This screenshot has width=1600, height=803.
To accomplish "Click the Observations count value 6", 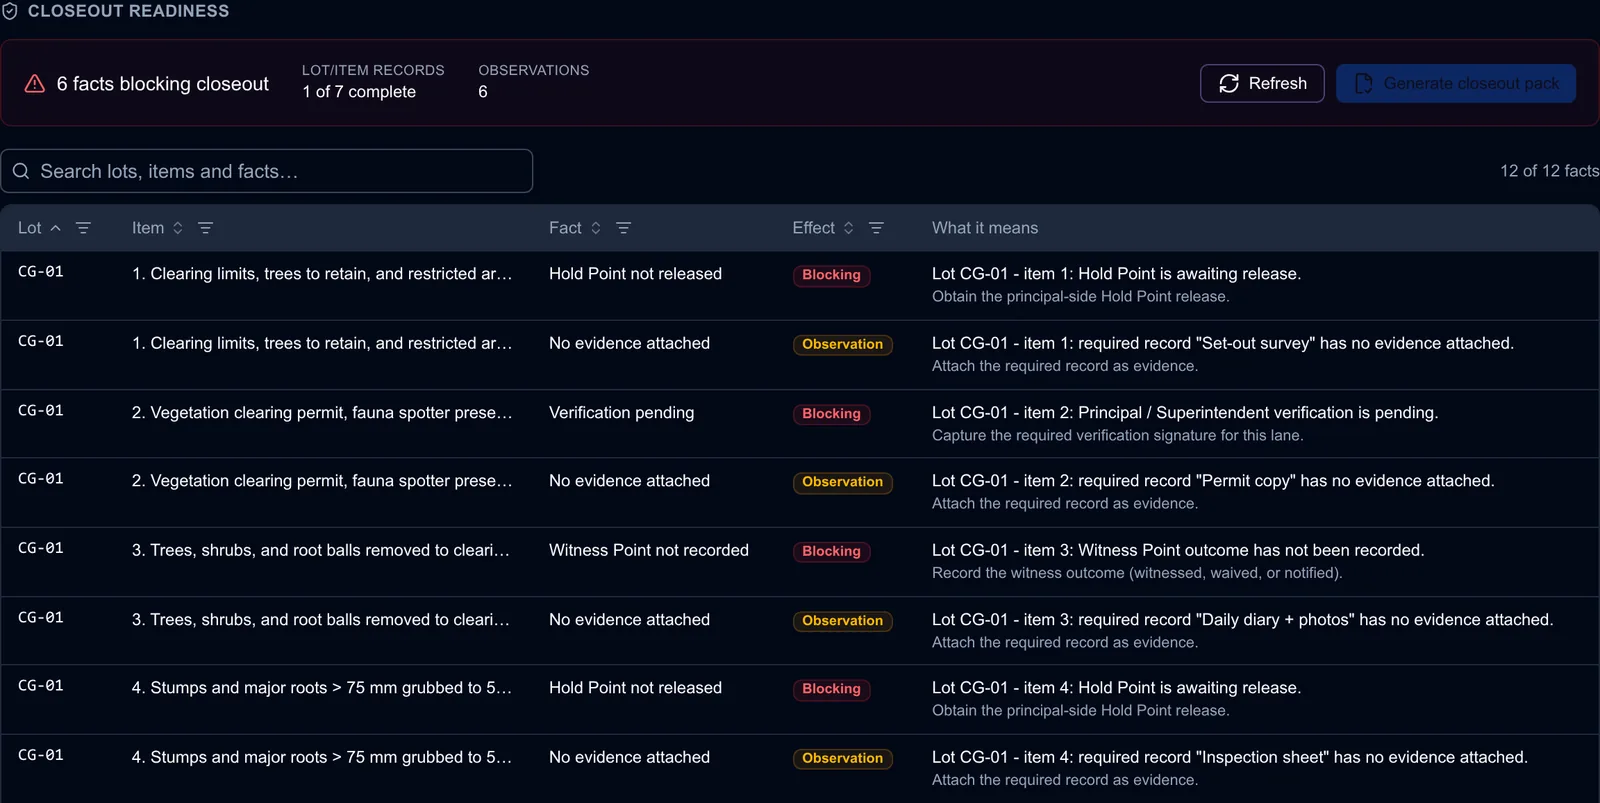I will pyautogui.click(x=483, y=92).
